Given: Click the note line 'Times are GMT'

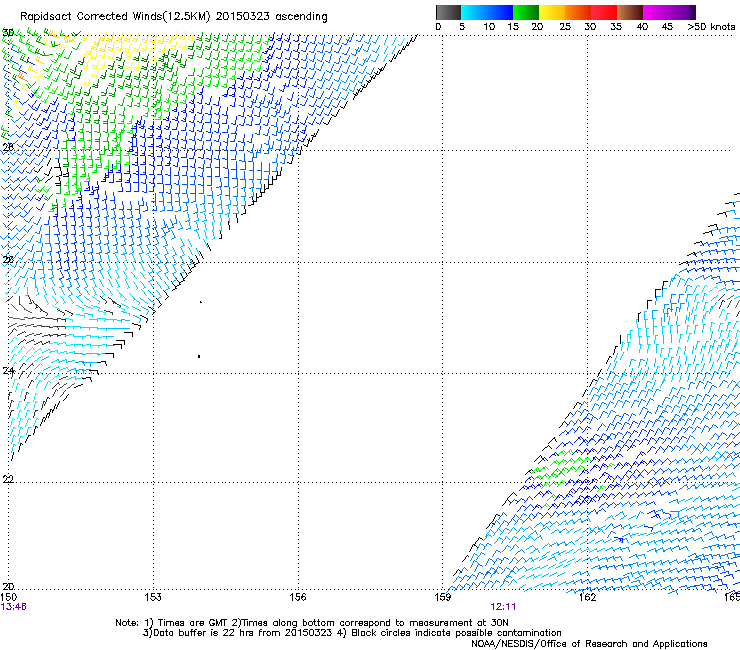Looking at the screenshot, I should (x=193, y=623).
